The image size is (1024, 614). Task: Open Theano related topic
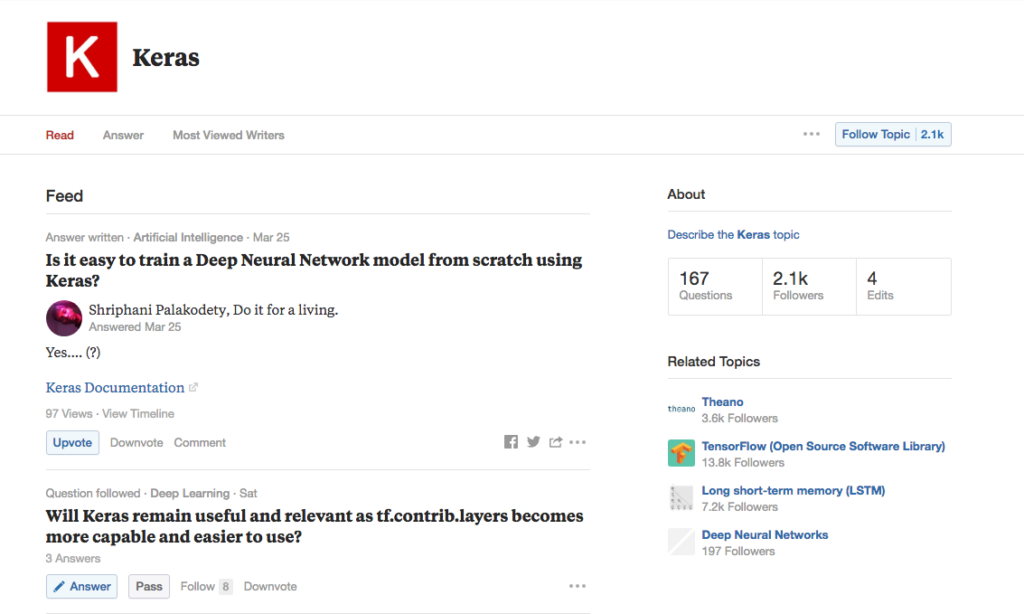click(722, 402)
